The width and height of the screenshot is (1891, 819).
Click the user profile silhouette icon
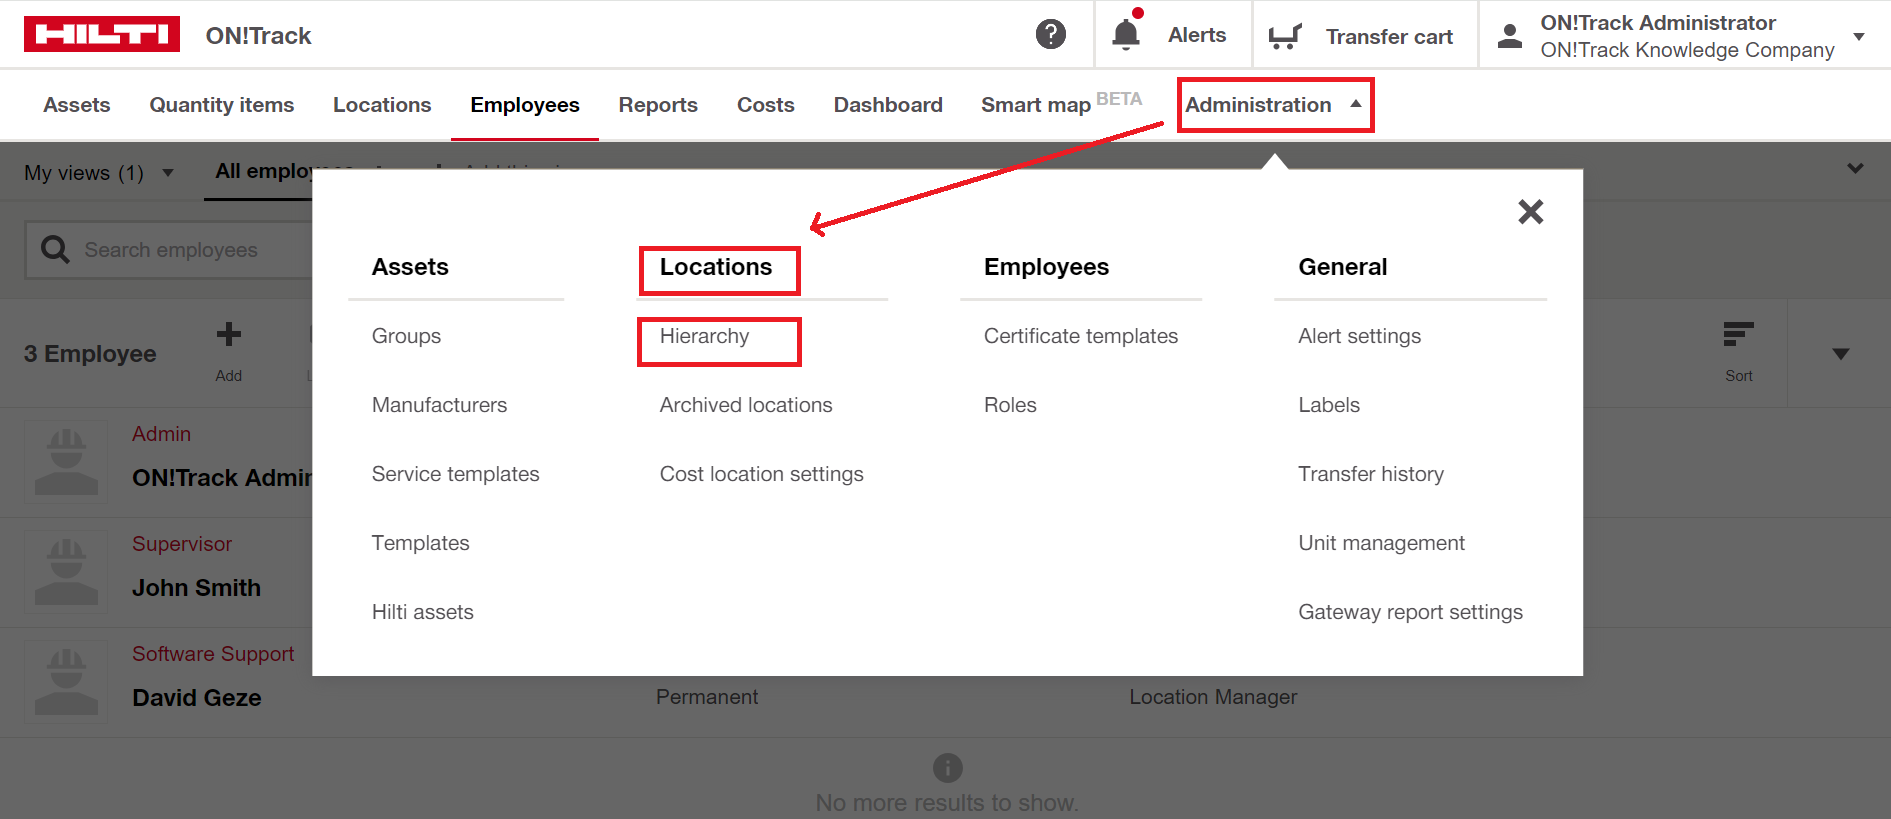[1510, 36]
